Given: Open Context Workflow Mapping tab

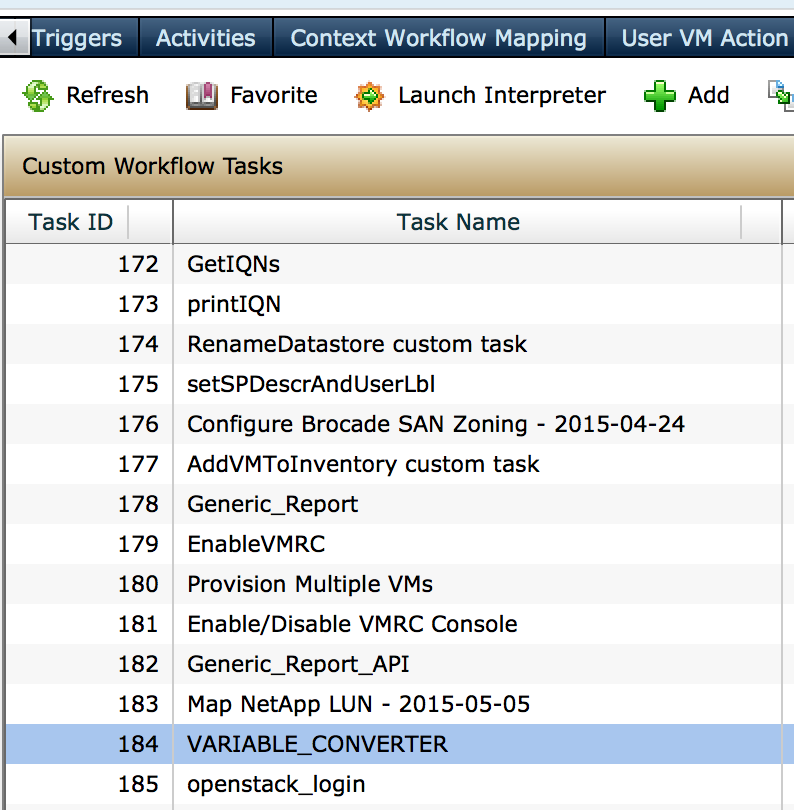Looking at the screenshot, I should (x=439, y=38).
